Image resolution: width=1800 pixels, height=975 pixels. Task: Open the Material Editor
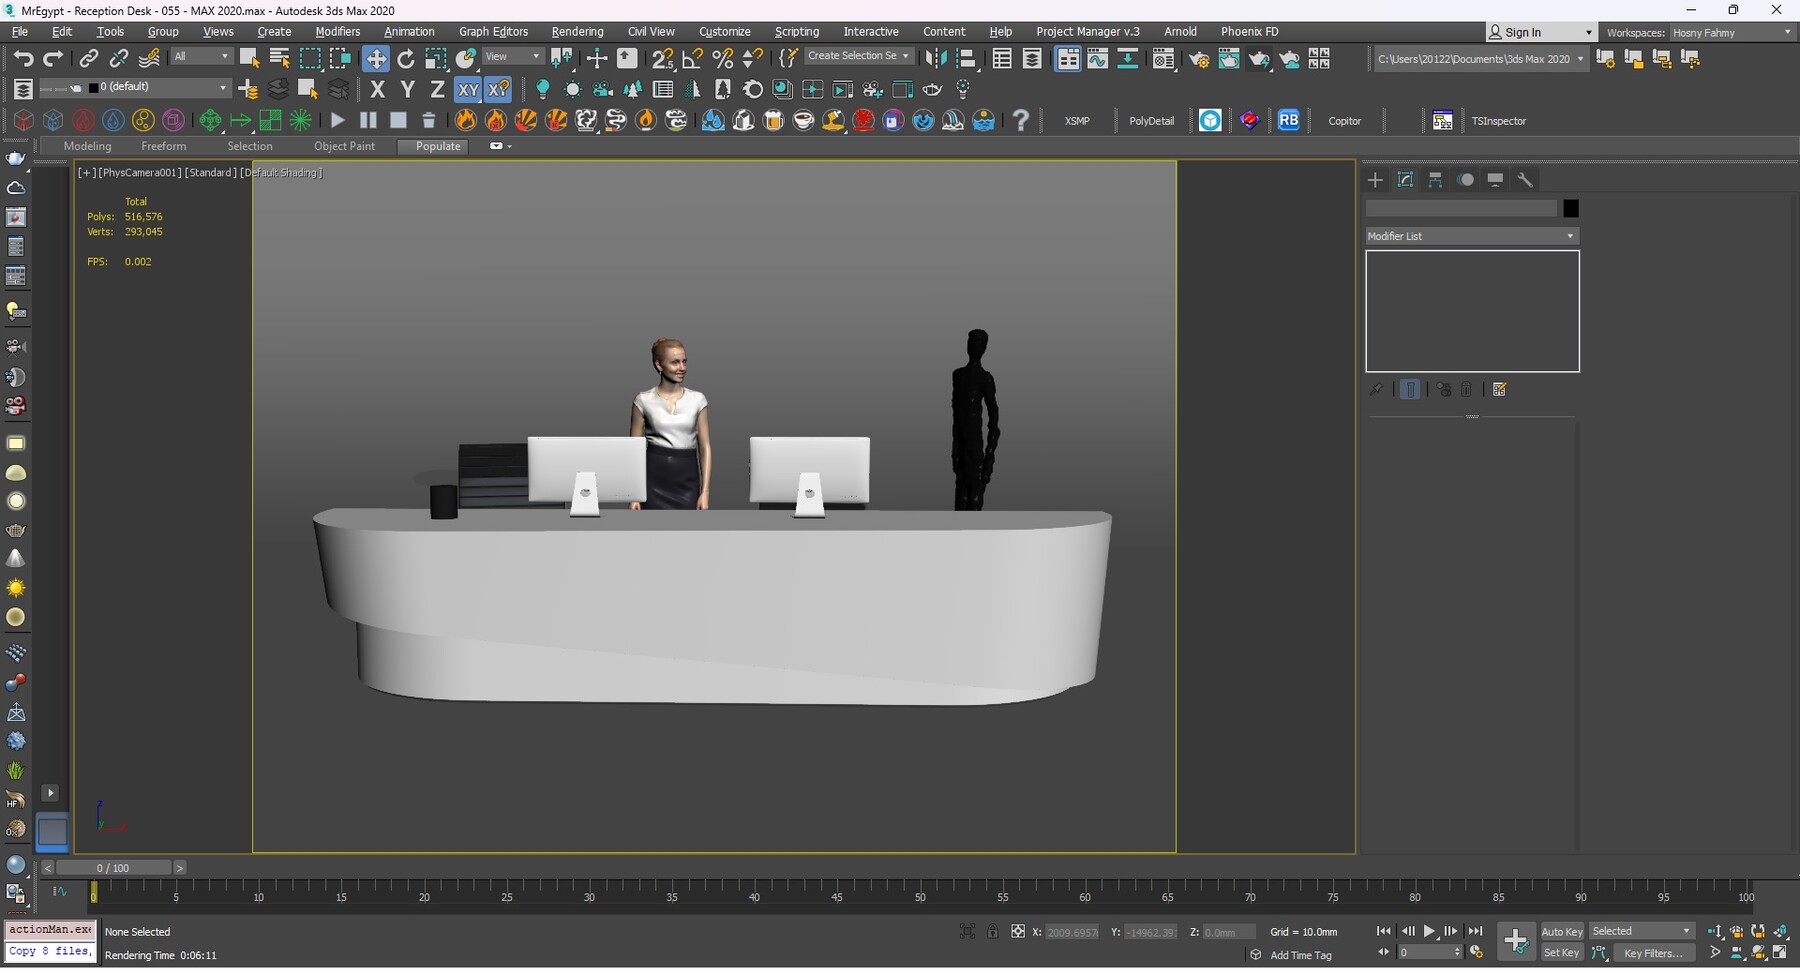pyautogui.click(x=1163, y=59)
